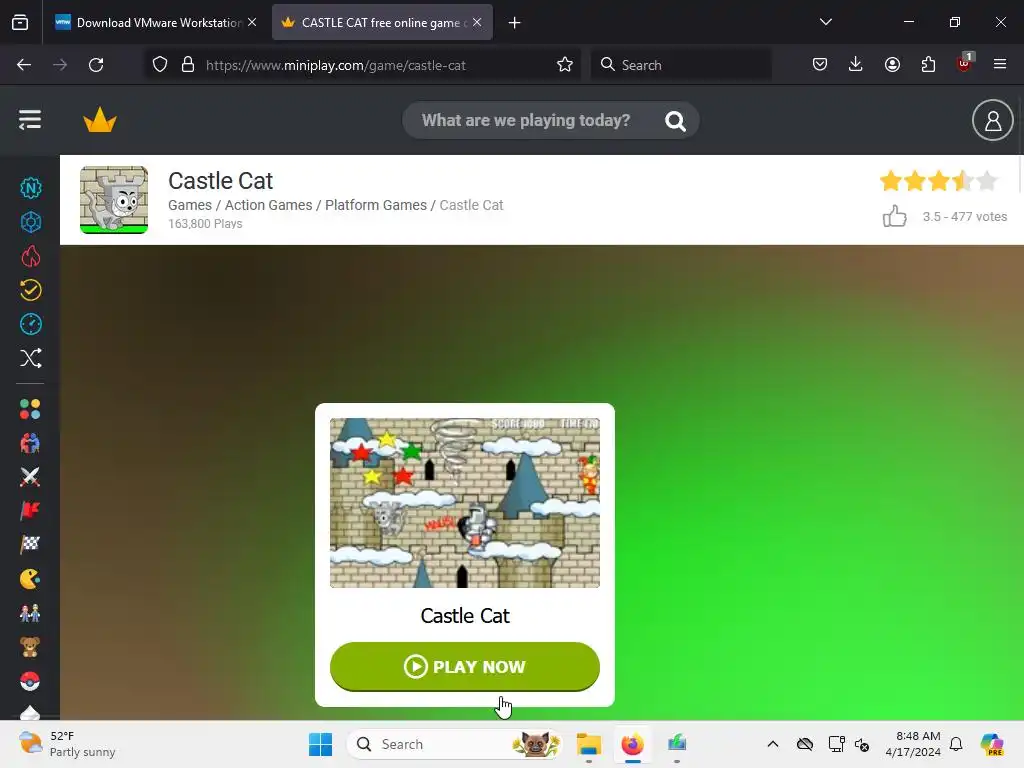Click the Castle Cat icon in page header

(114, 200)
